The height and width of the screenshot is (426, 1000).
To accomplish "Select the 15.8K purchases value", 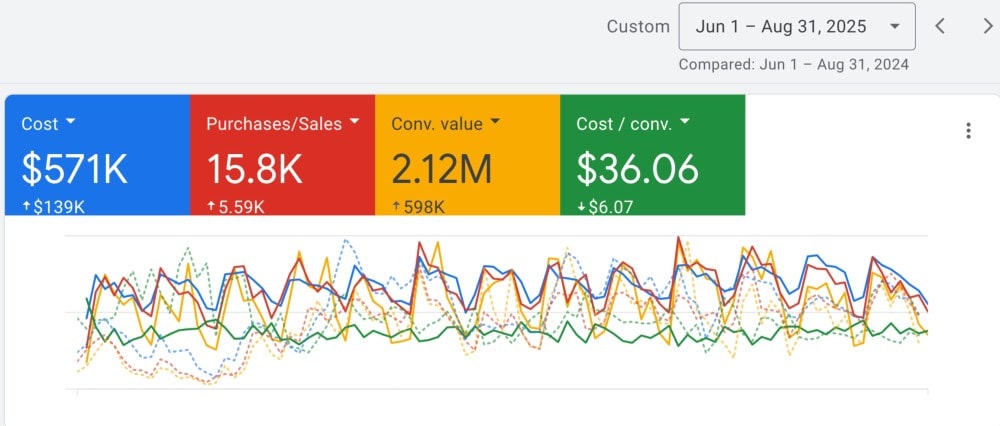I will tap(254, 170).
